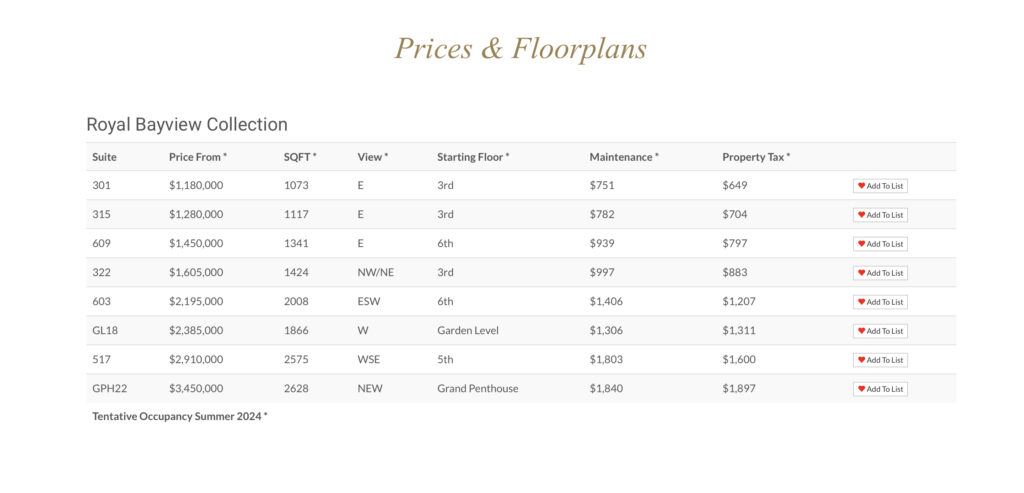Click the Suite column header
The height and width of the screenshot is (493, 1024).
click(104, 157)
